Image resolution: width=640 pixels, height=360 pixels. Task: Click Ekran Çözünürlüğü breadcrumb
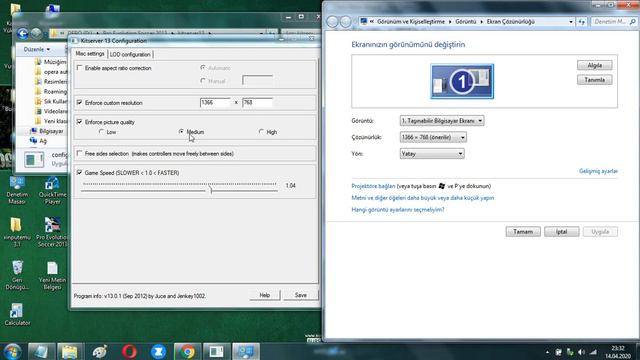pos(511,22)
